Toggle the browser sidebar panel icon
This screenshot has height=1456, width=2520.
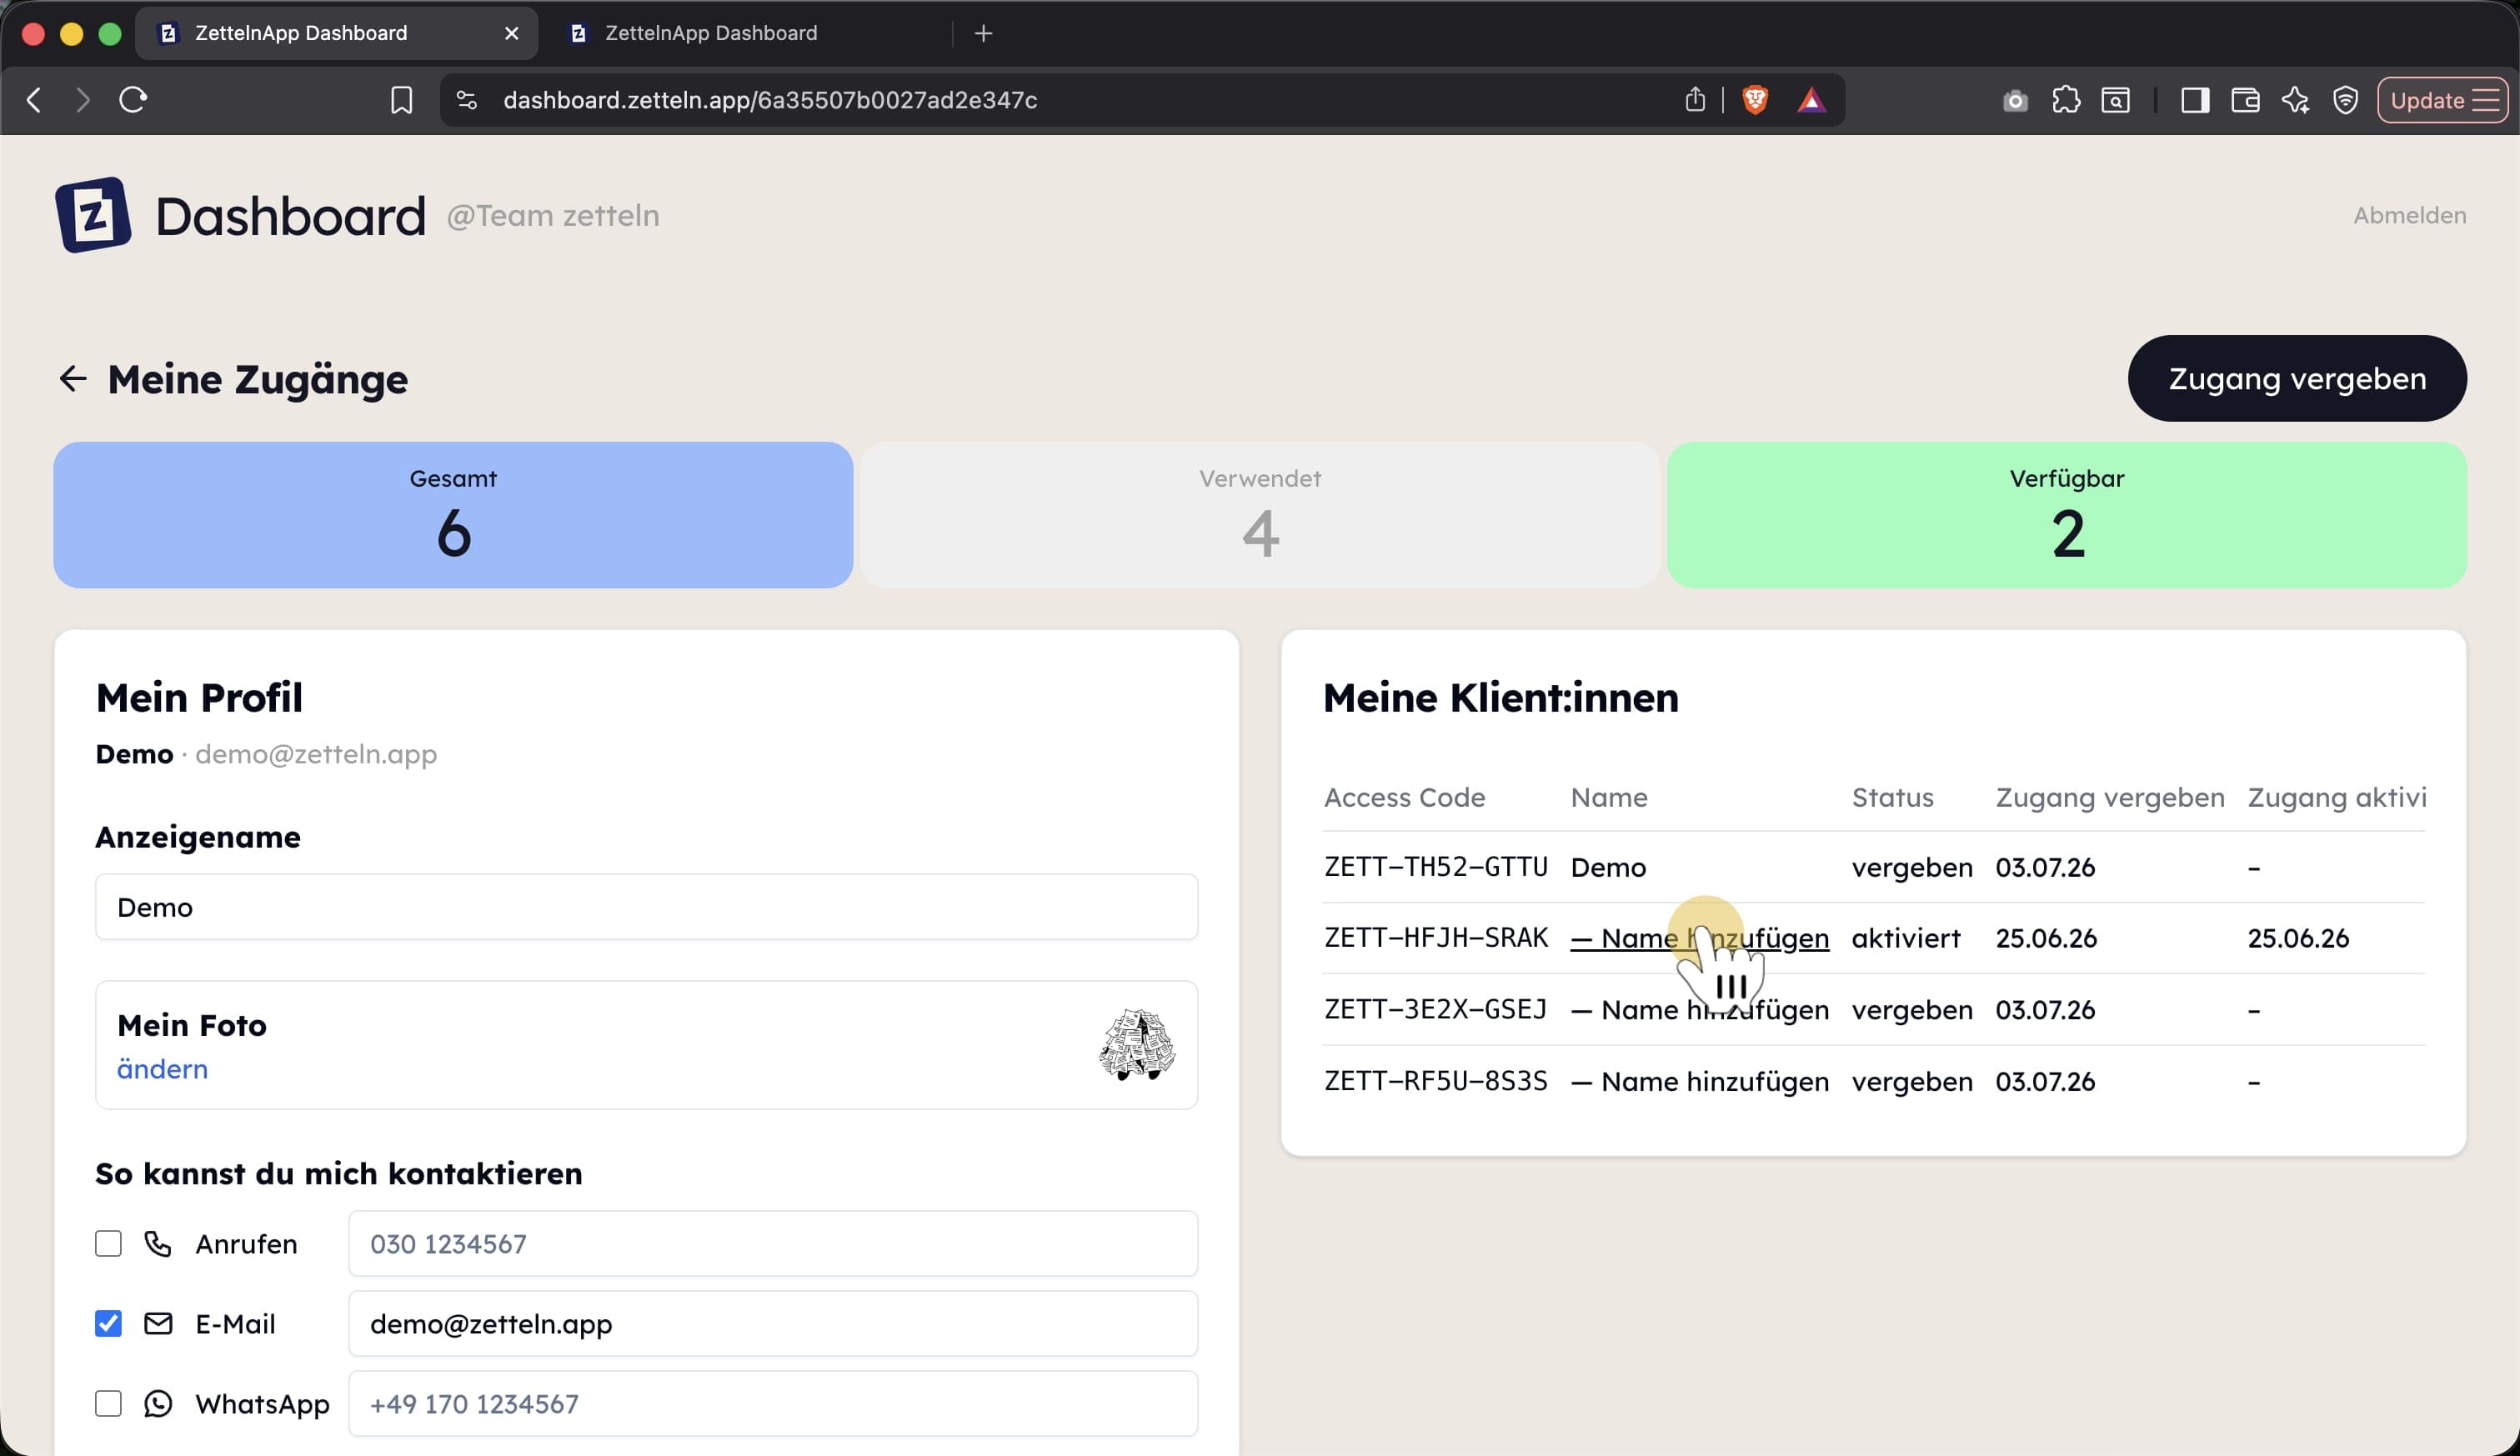point(2195,100)
